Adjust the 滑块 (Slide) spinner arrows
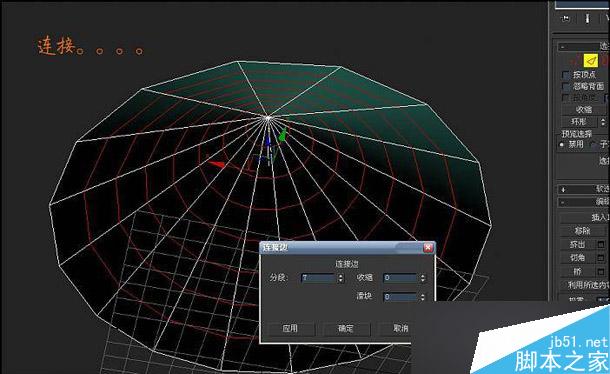The image size is (610, 374). click(x=422, y=297)
